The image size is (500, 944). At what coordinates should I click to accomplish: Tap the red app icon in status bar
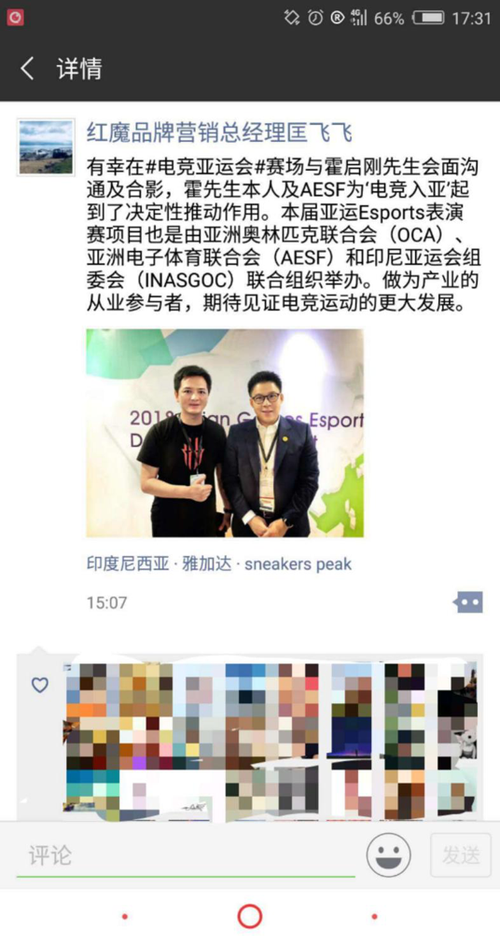pyautogui.click(x=15, y=18)
